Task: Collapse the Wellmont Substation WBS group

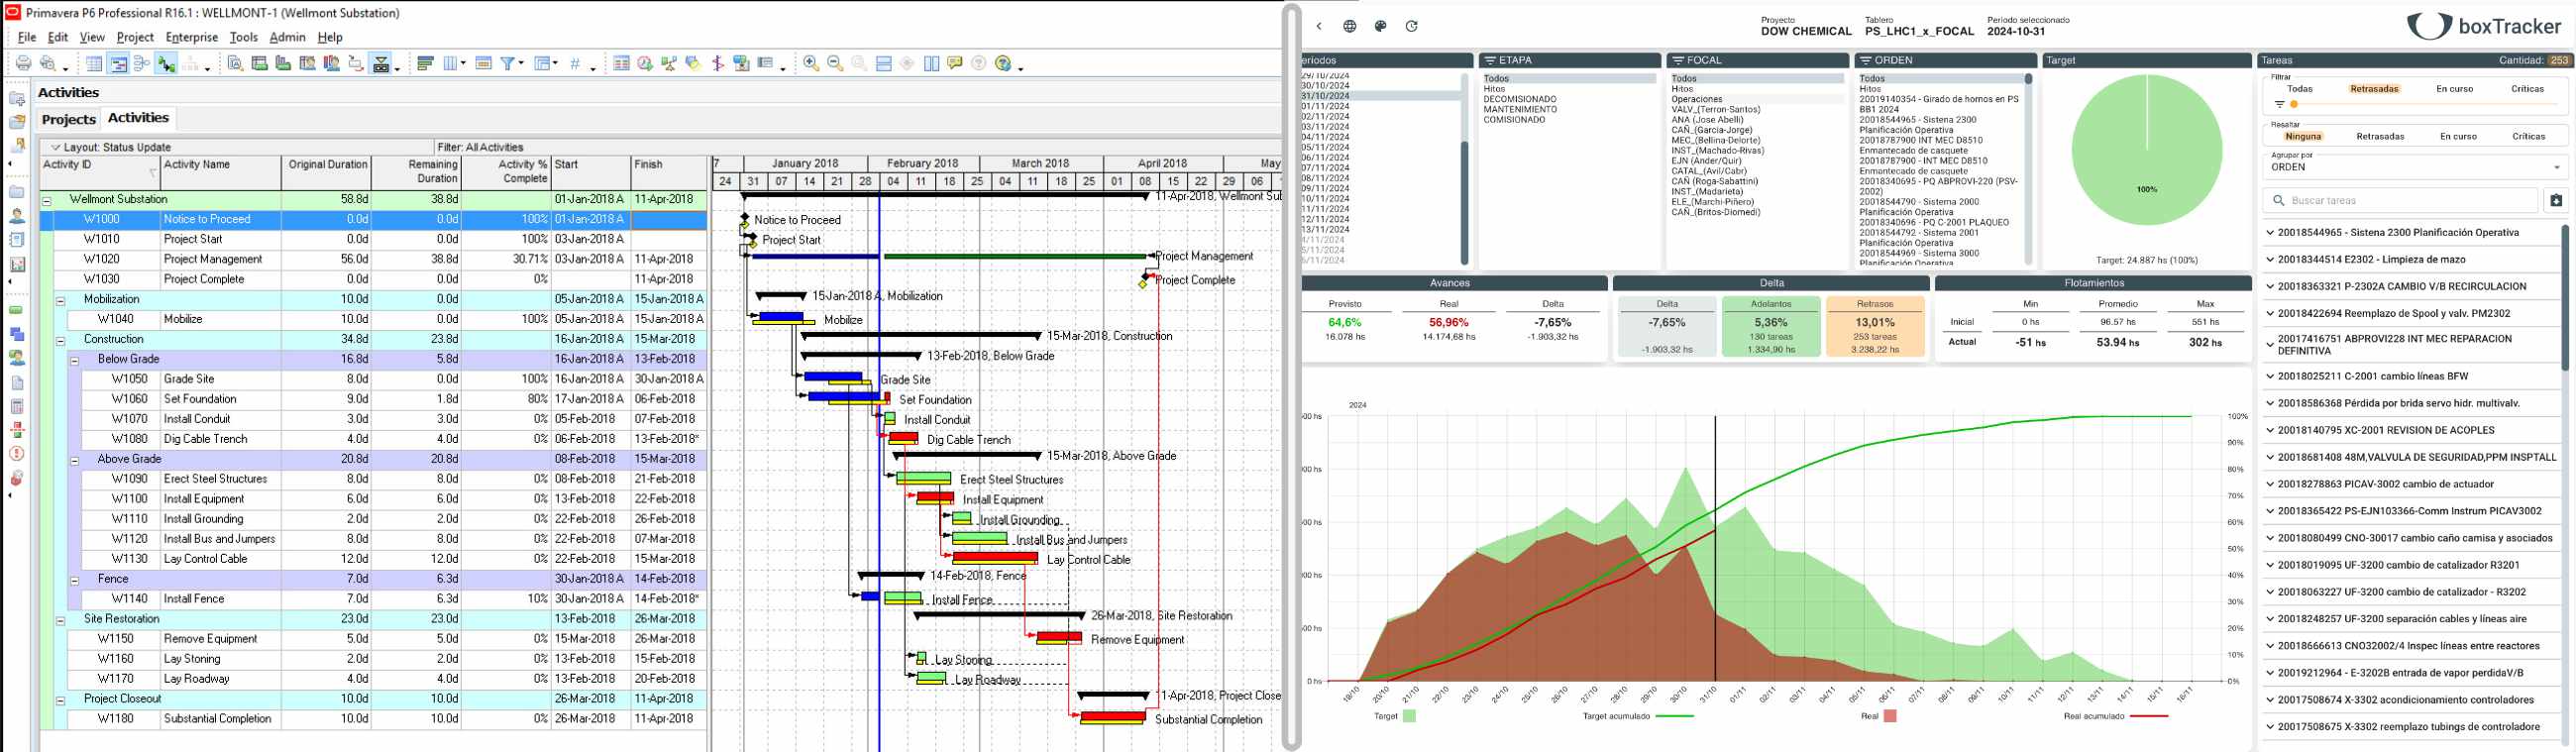Action: tap(46, 200)
